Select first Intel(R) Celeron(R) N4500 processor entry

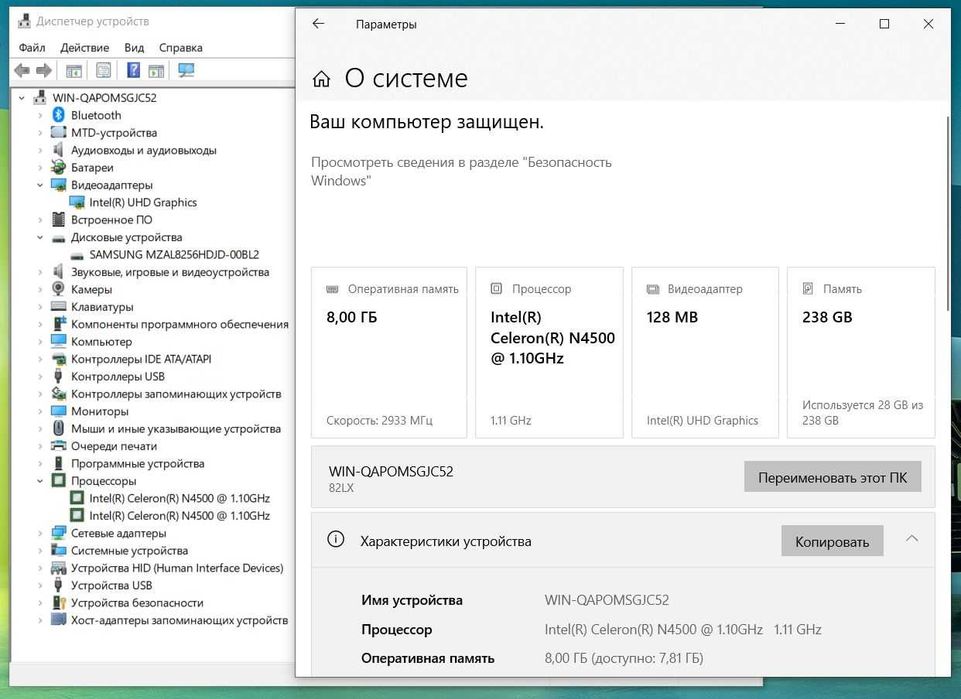(180, 498)
